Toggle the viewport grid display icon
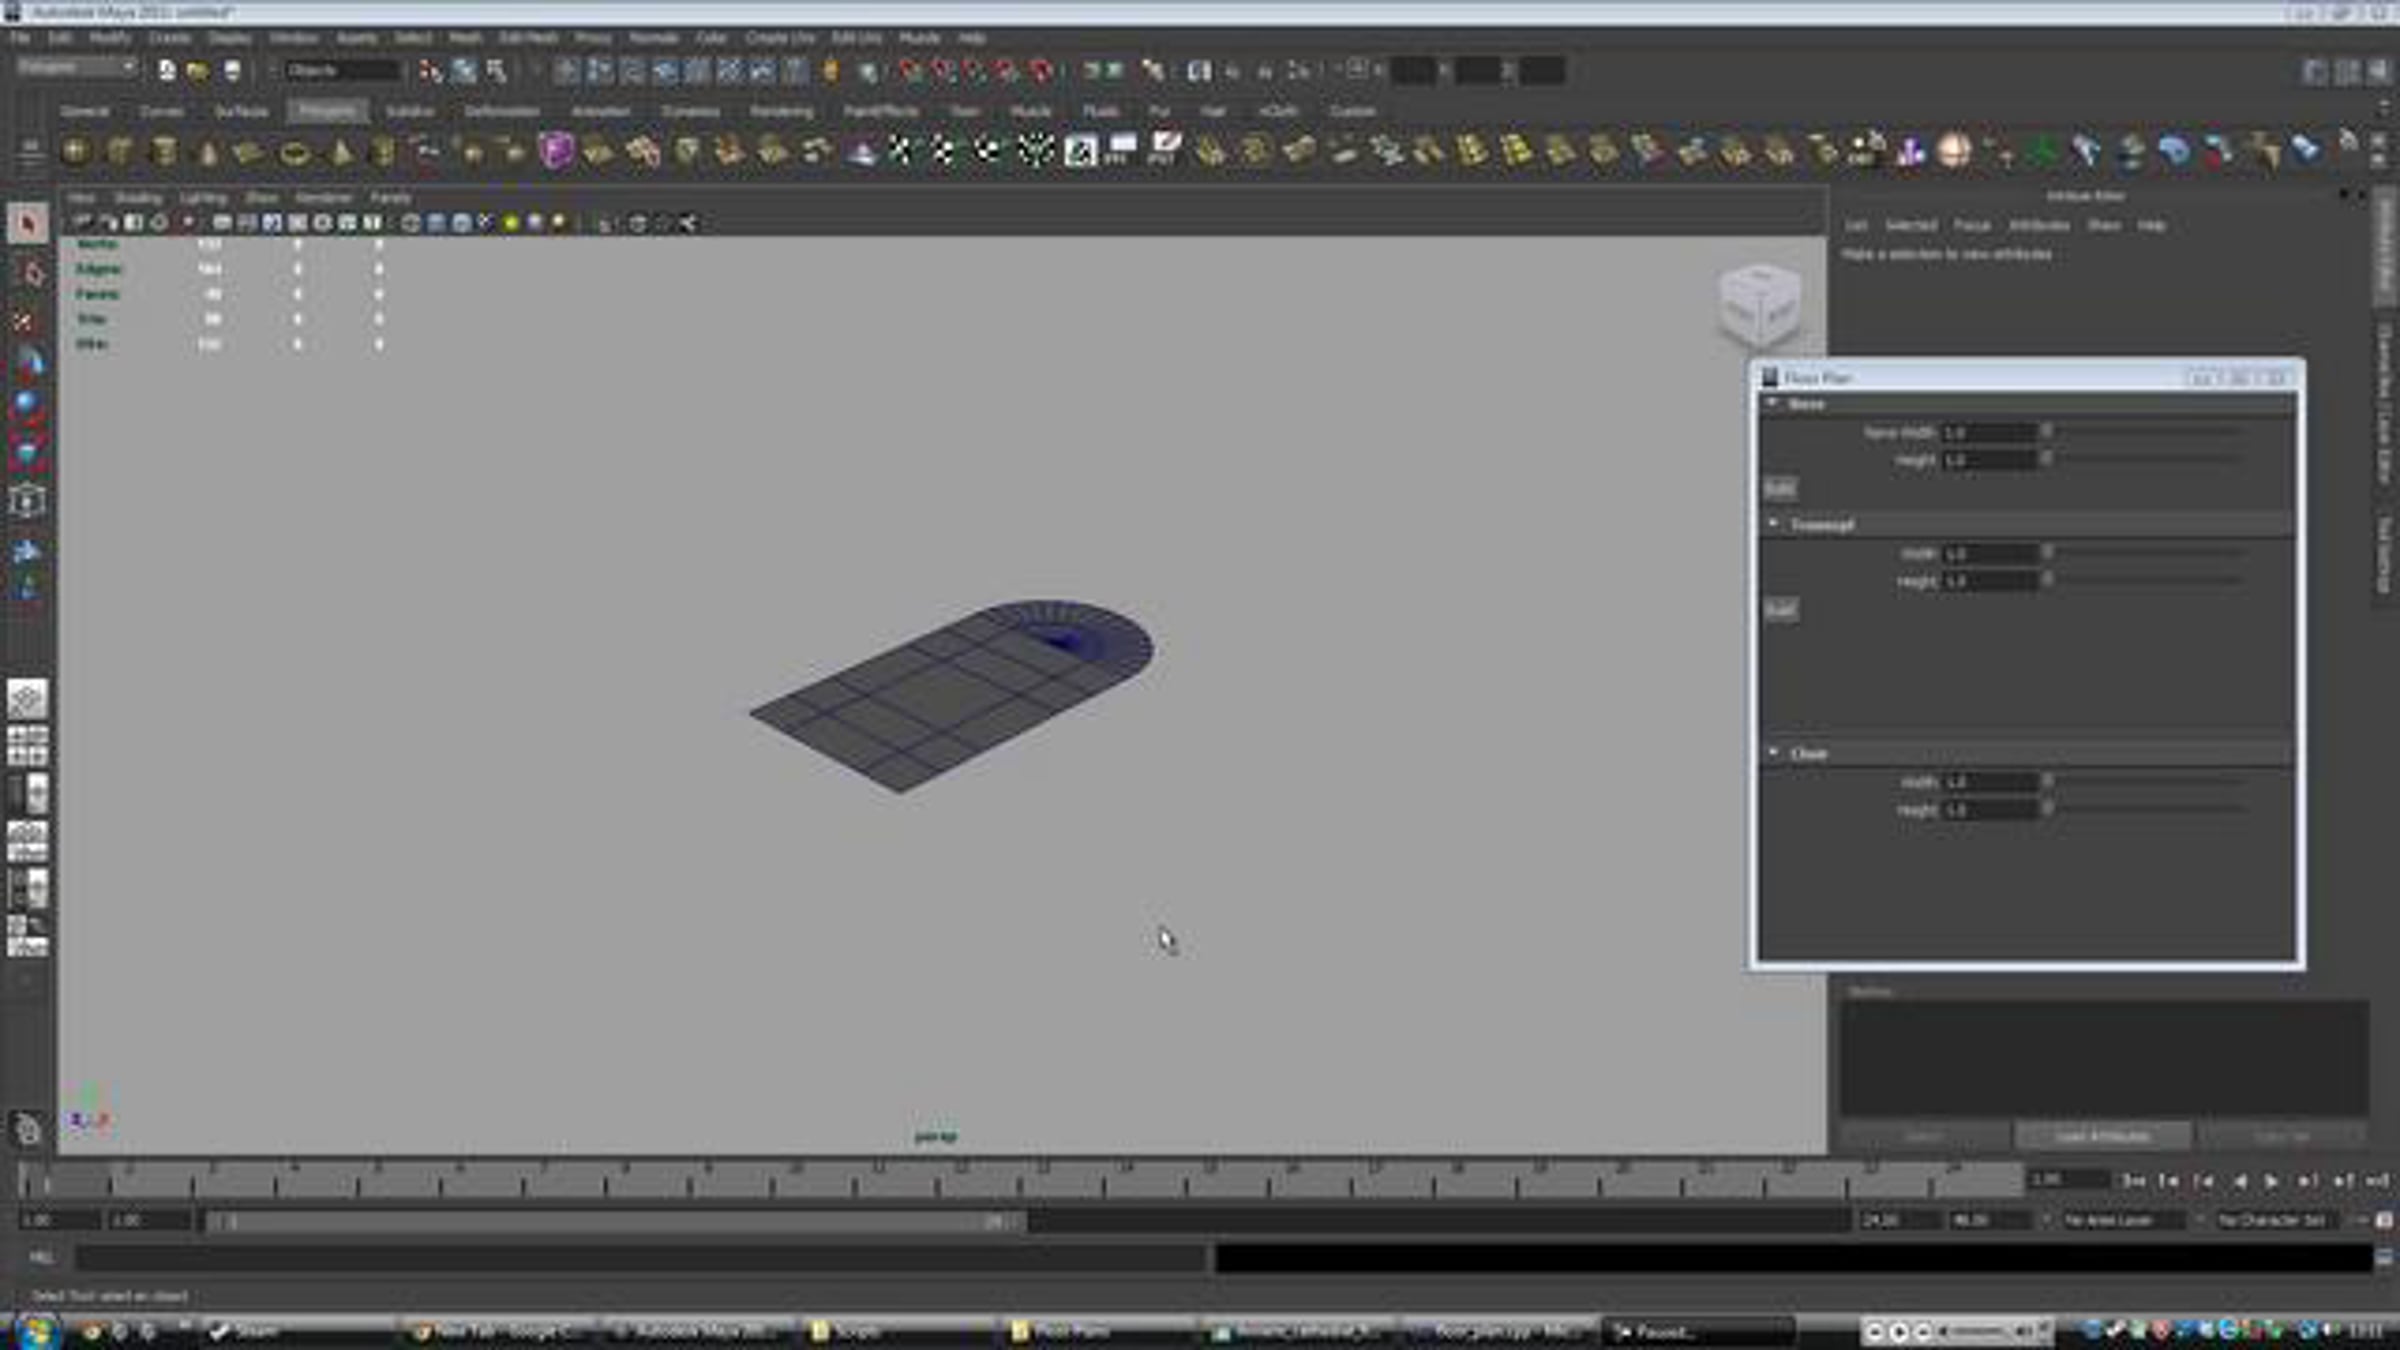 coord(222,223)
